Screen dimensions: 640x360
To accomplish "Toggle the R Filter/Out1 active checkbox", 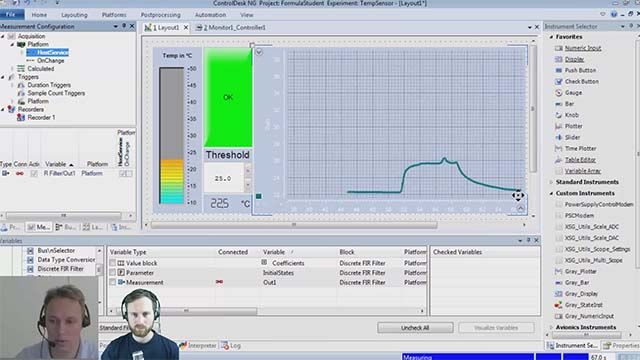I will [34, 173].
